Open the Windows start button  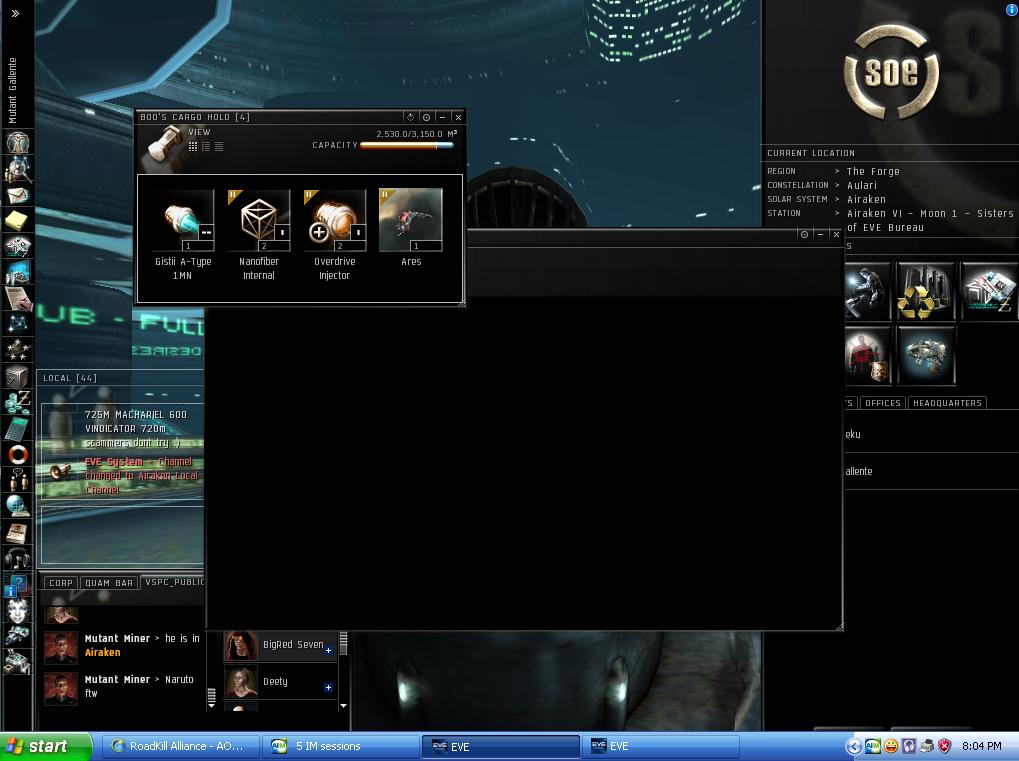click(45, 746)
